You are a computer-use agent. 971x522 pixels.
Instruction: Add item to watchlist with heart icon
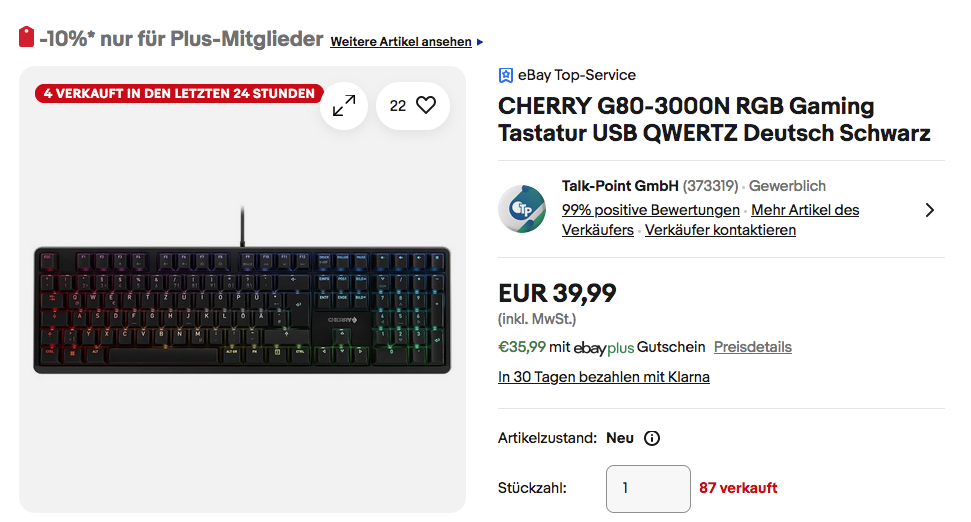[x=426, y=105]
